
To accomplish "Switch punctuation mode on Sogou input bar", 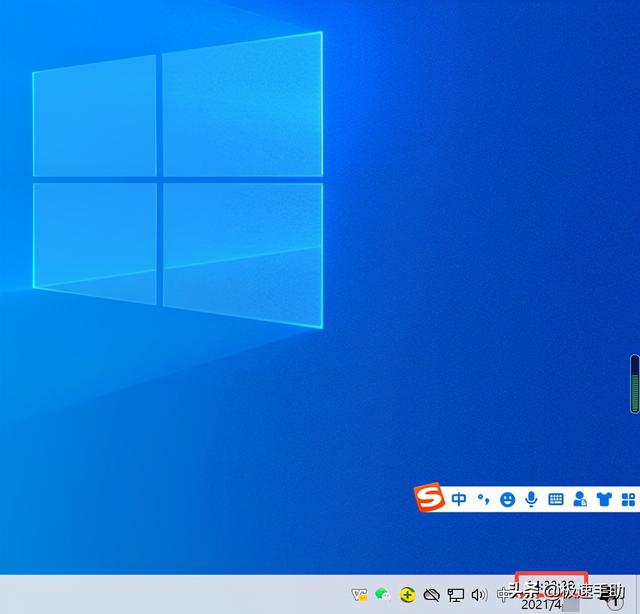I will 484,499.
